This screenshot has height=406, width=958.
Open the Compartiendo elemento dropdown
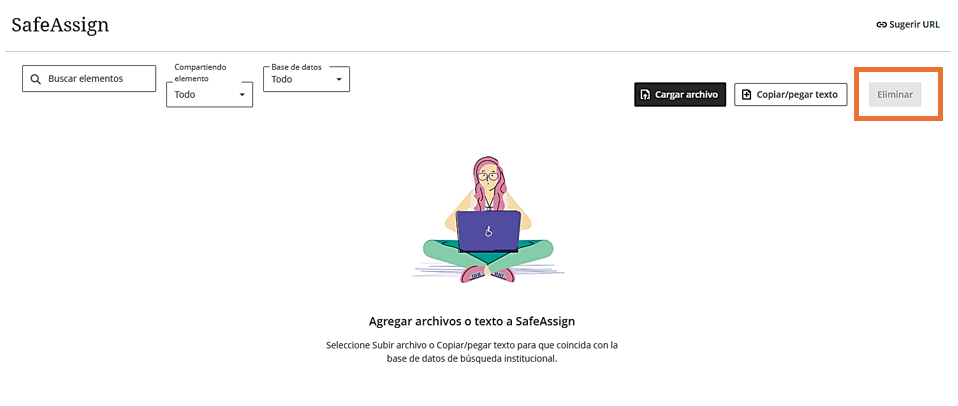point(210,94)
